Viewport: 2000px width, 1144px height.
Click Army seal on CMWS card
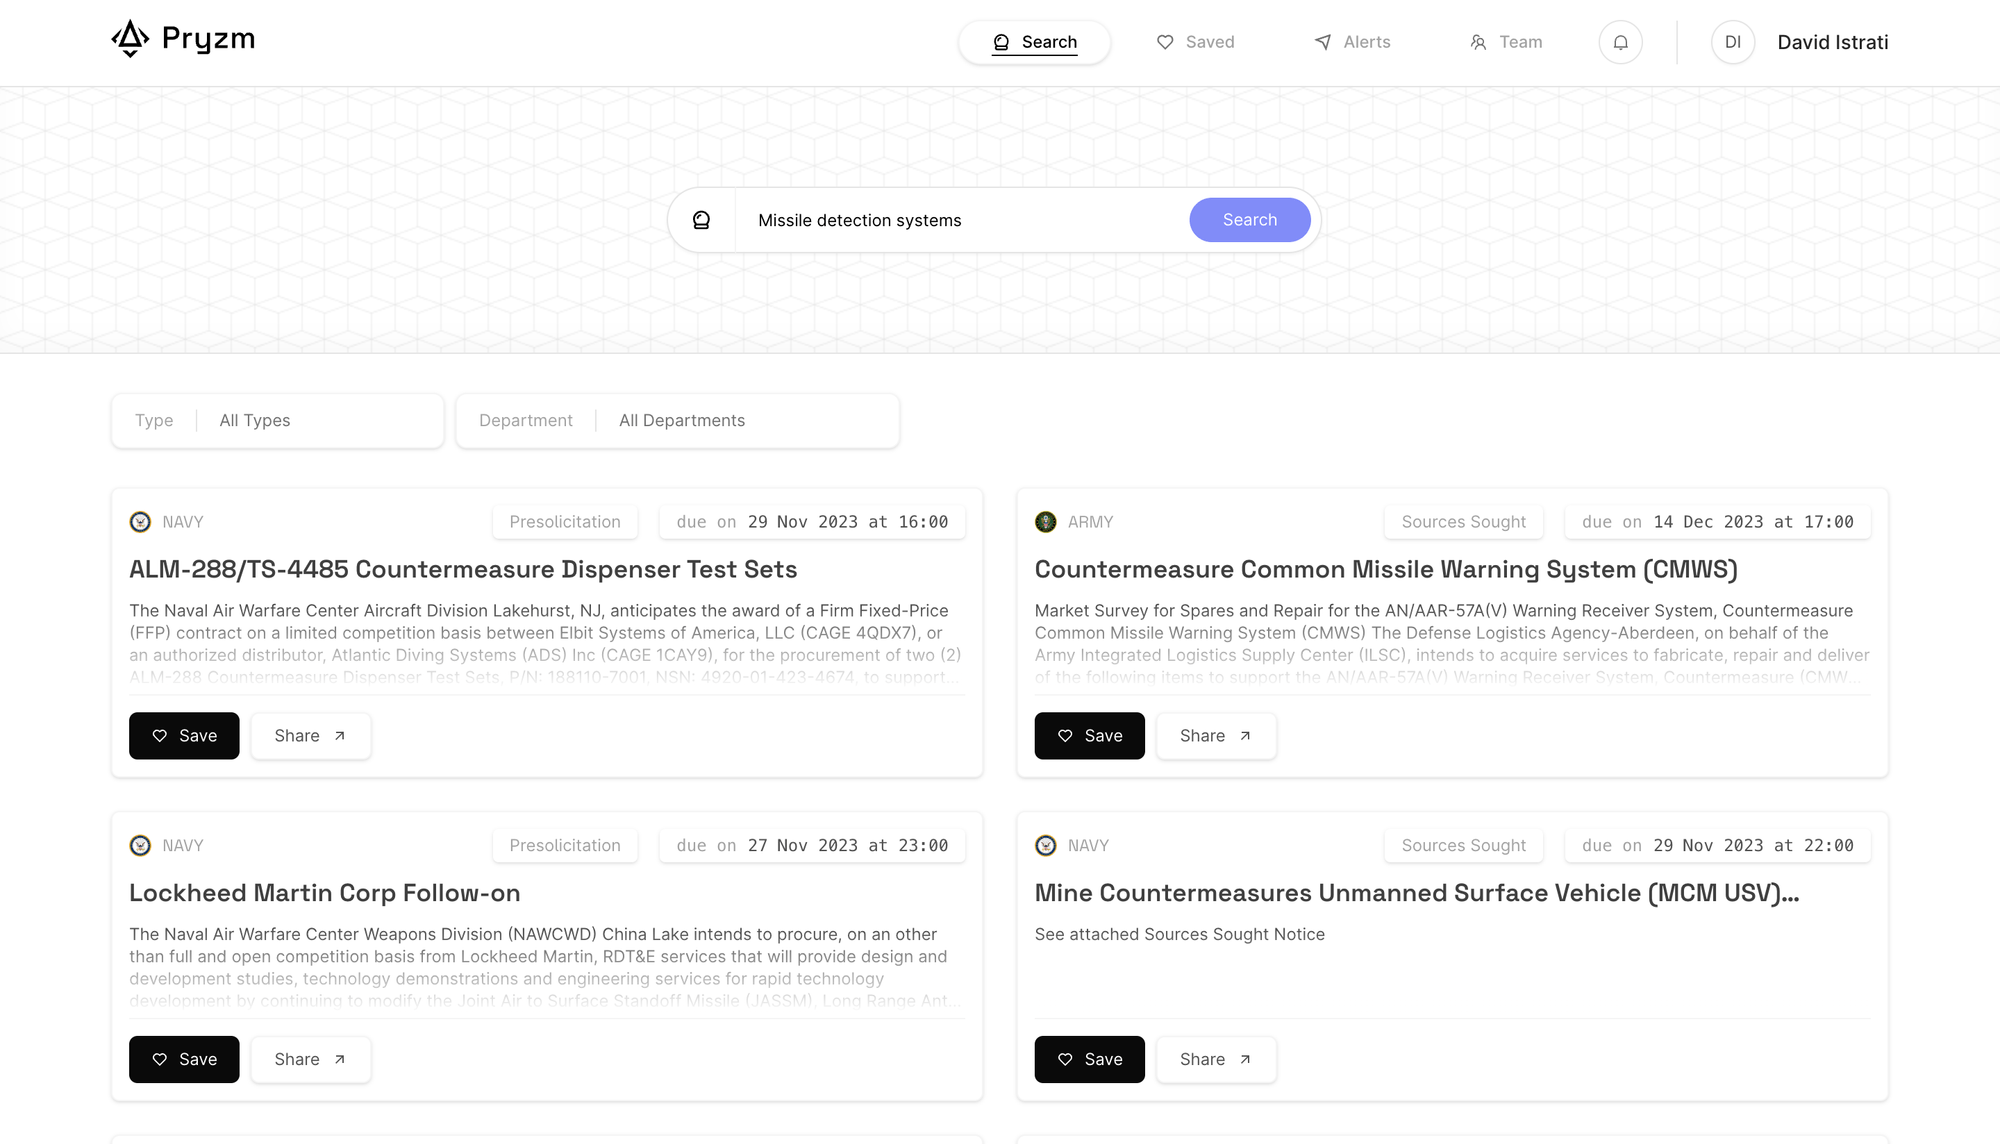coord(1046,522)
